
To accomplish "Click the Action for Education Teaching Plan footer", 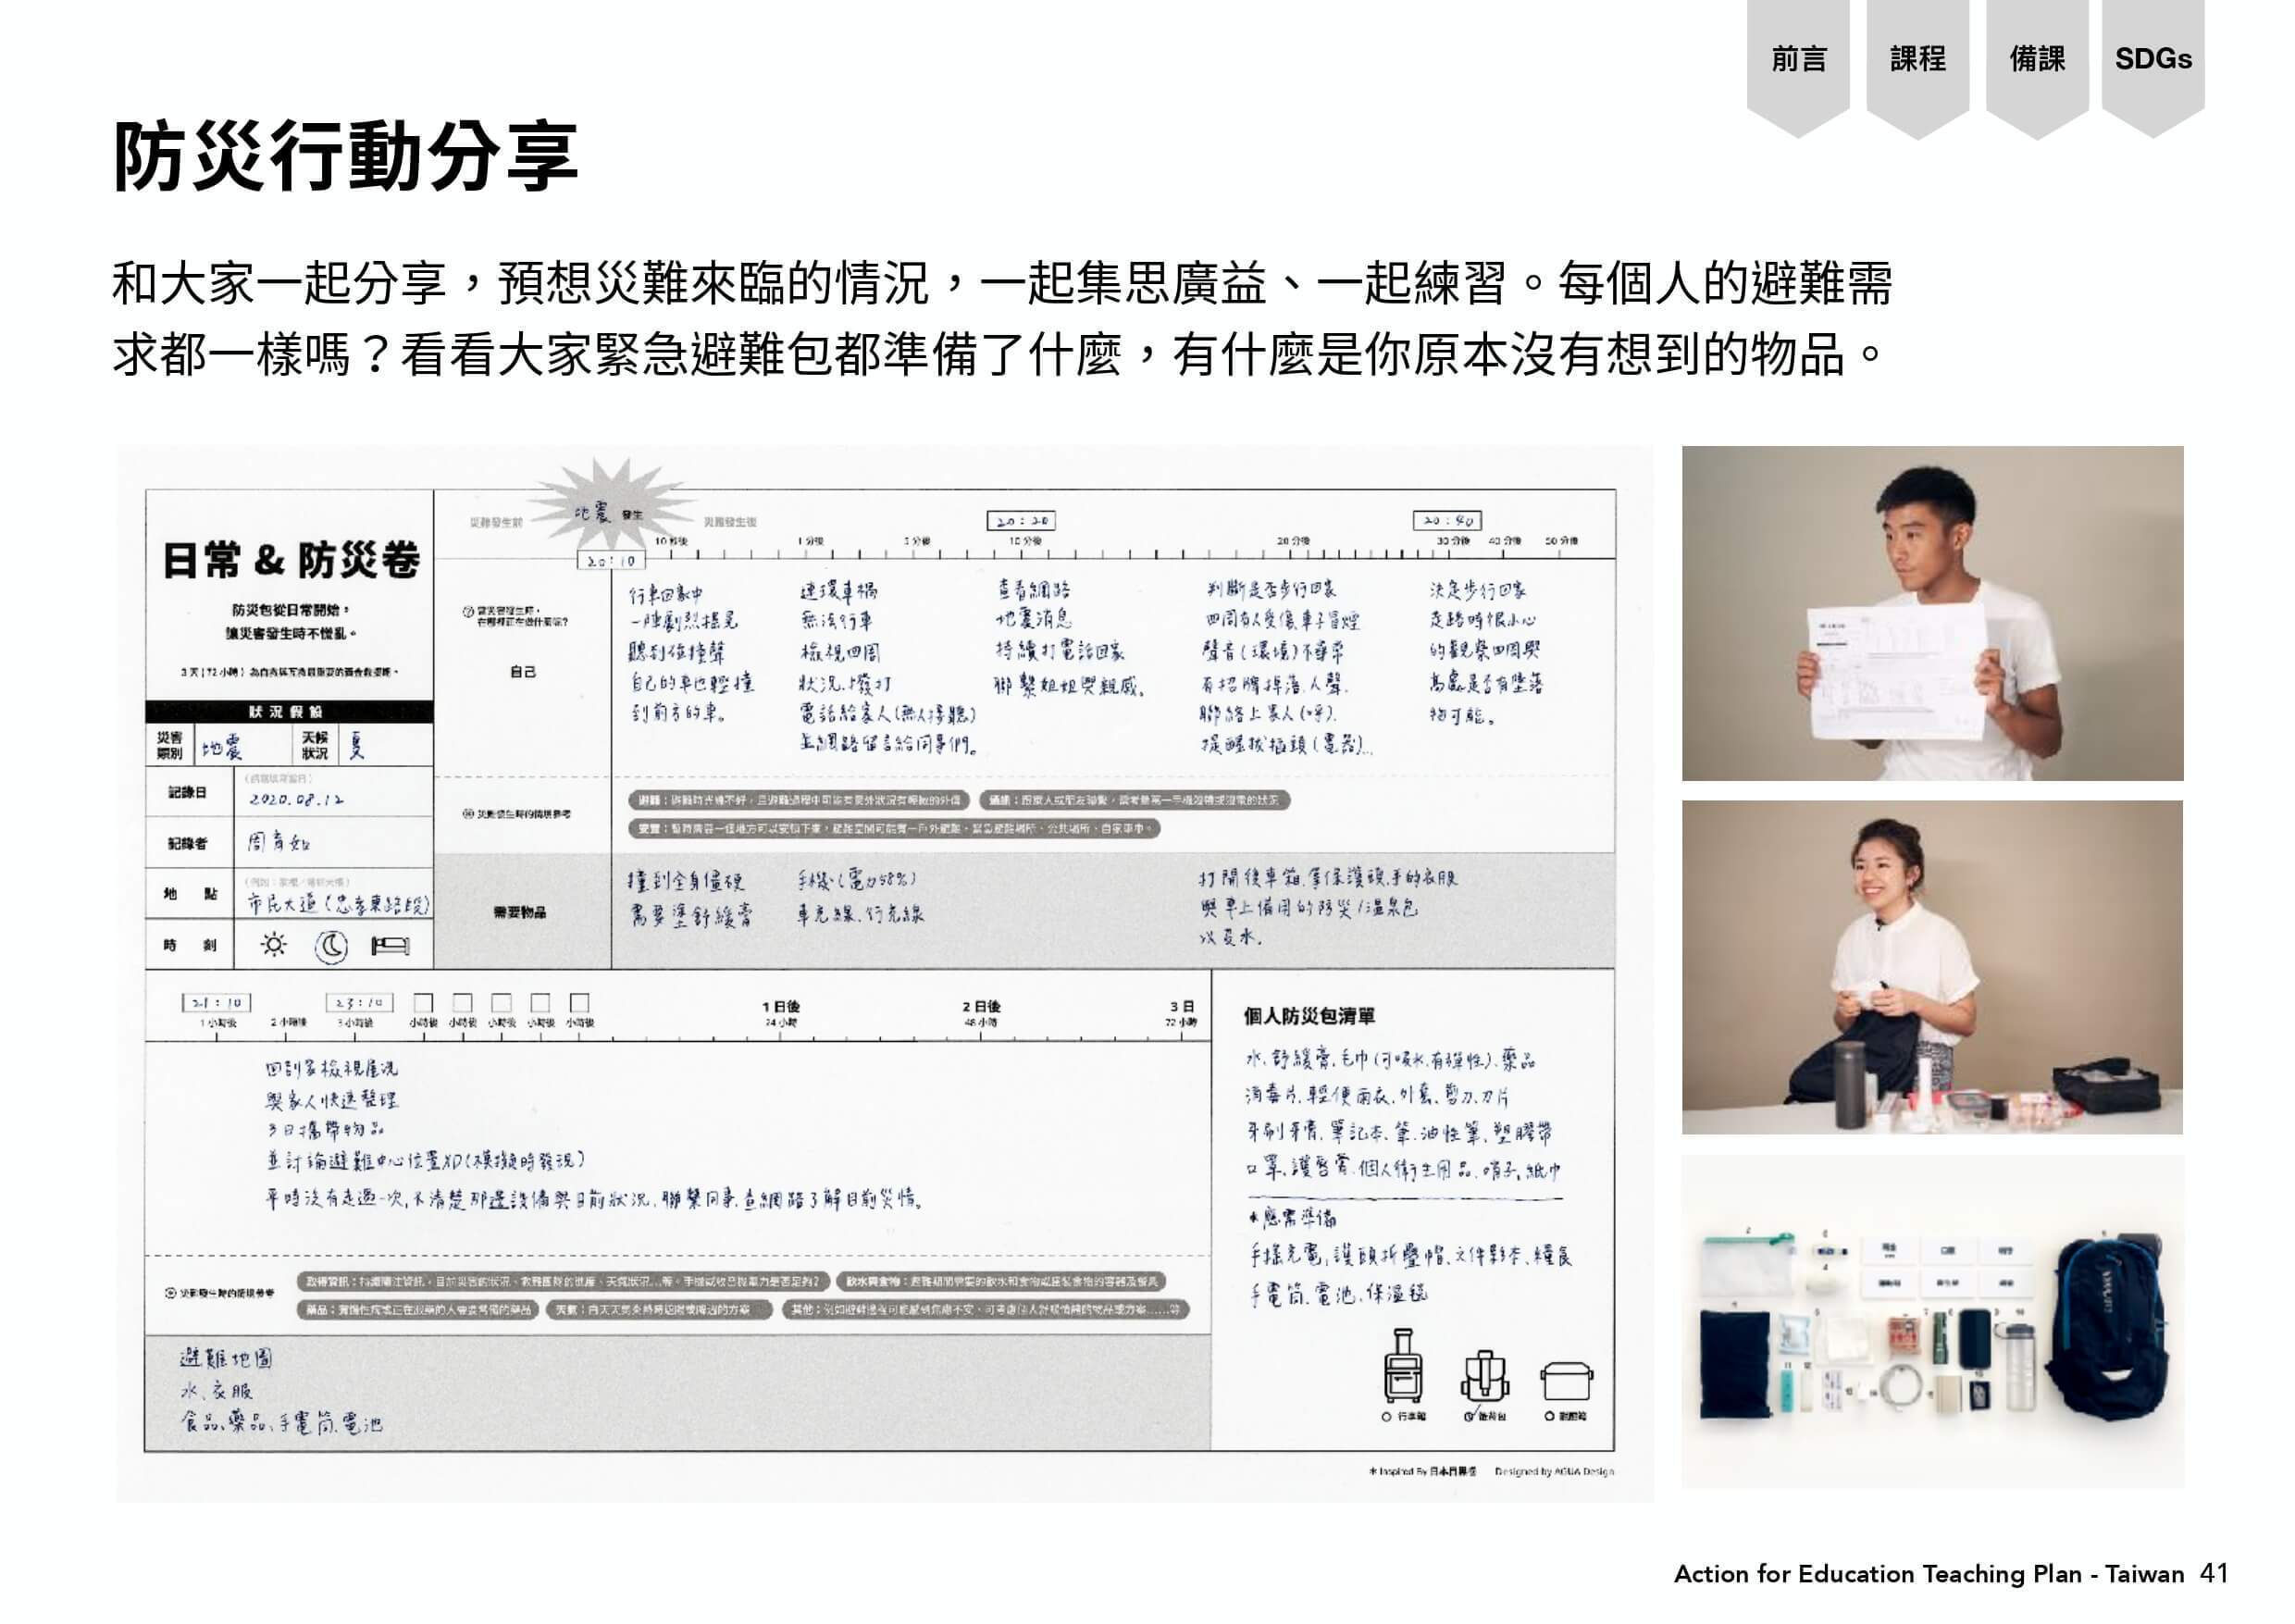I will click(1928, 1574).
